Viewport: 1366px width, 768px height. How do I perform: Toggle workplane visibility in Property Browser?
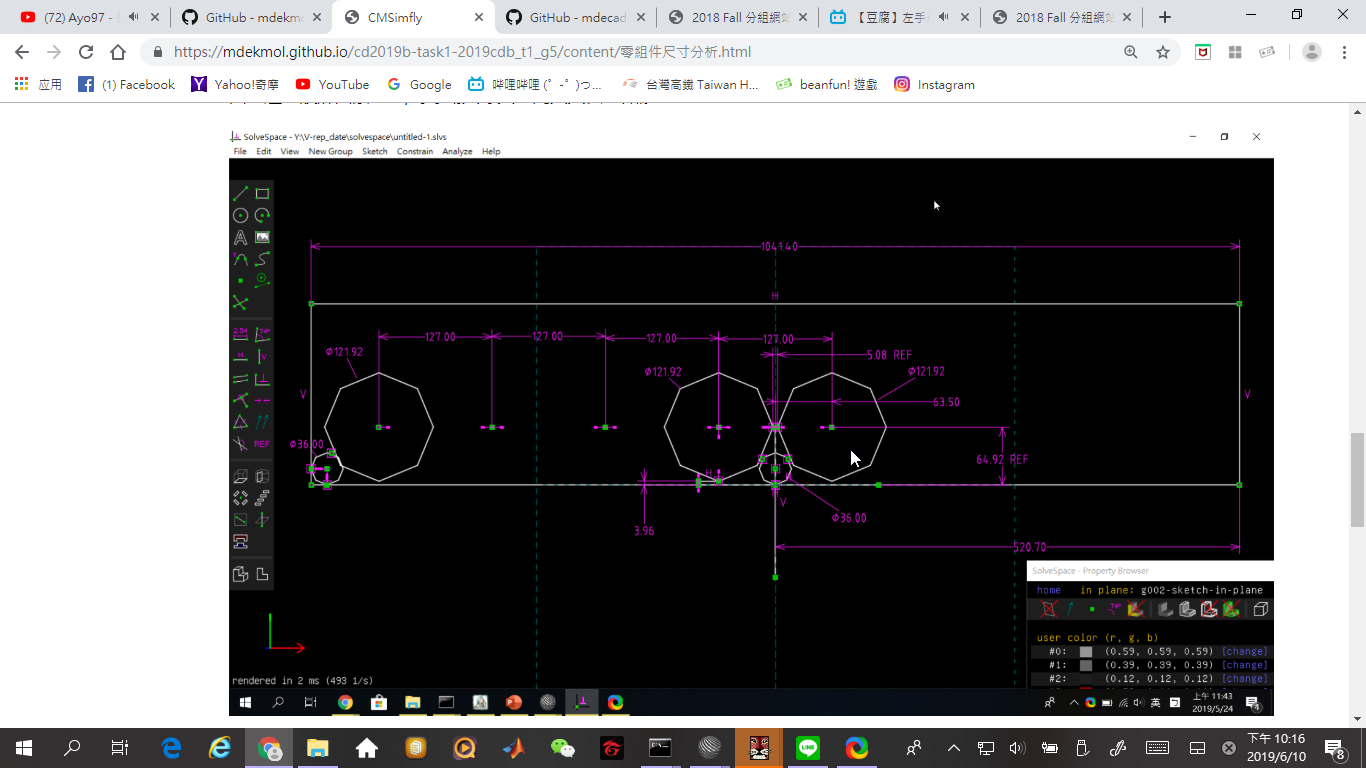click(x=1048, y=609)
